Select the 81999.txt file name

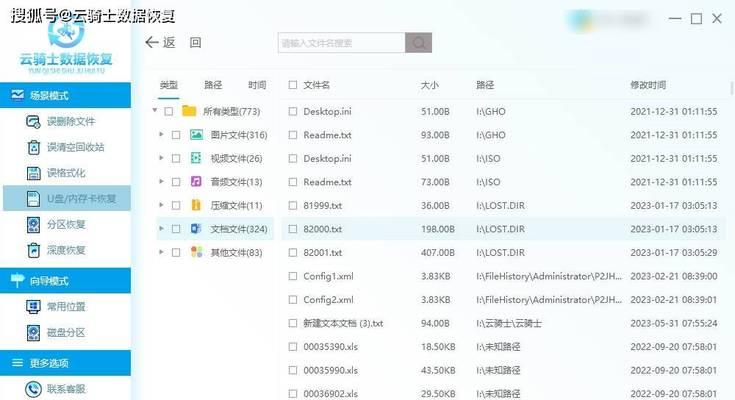[322, 205]
